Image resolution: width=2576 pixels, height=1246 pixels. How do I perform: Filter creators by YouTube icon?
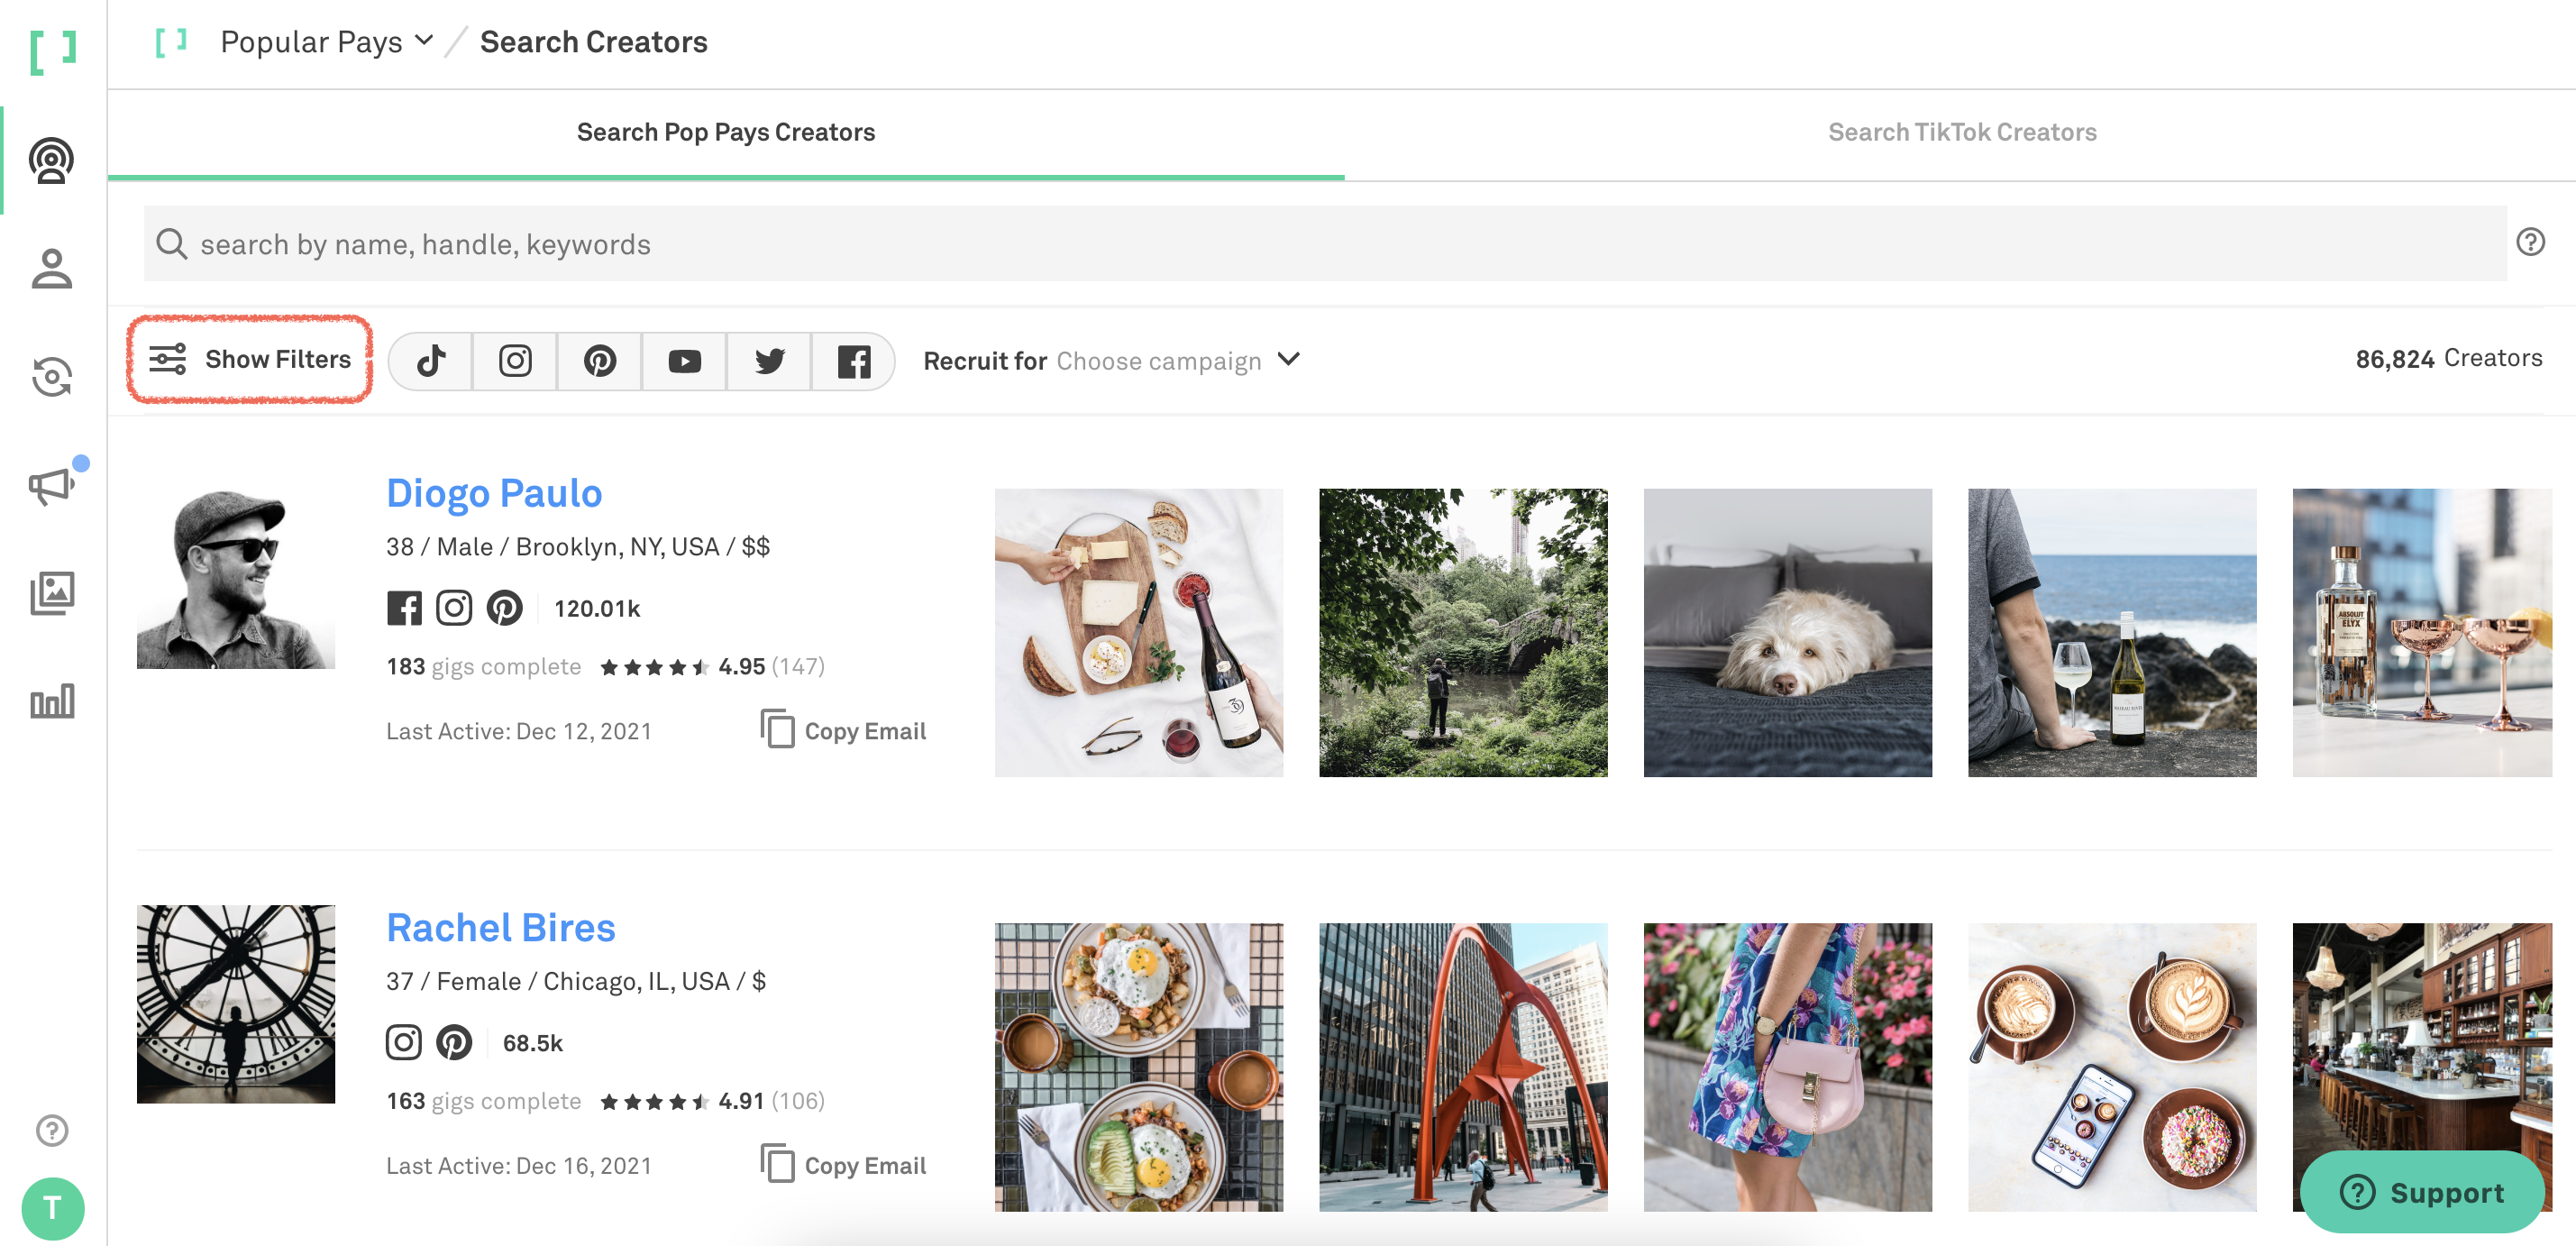[x=684, y=361]
